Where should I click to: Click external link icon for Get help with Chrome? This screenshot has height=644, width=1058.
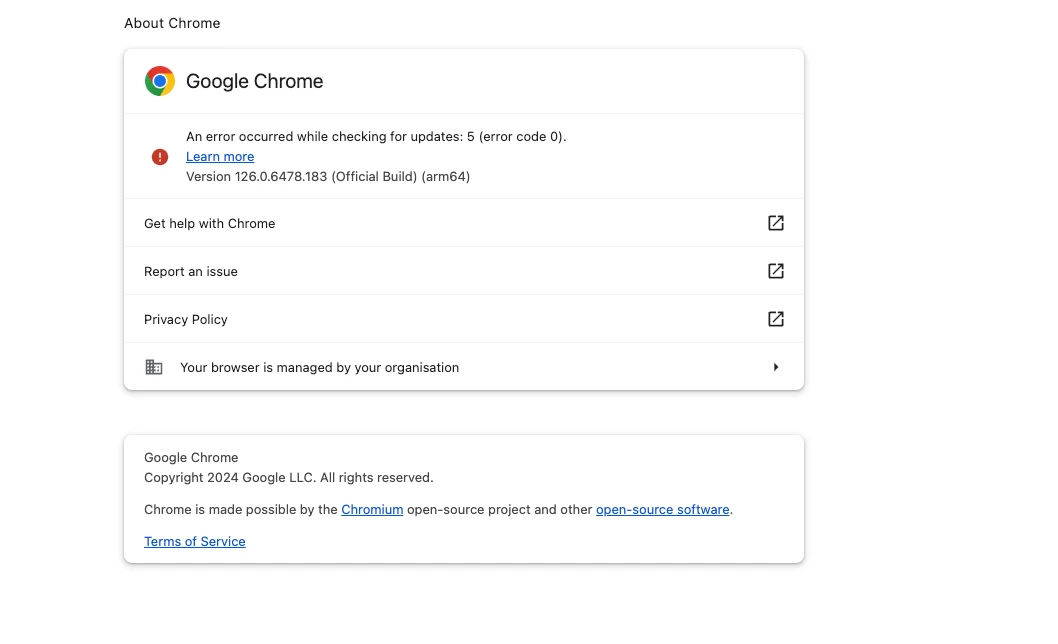[776, 223]
